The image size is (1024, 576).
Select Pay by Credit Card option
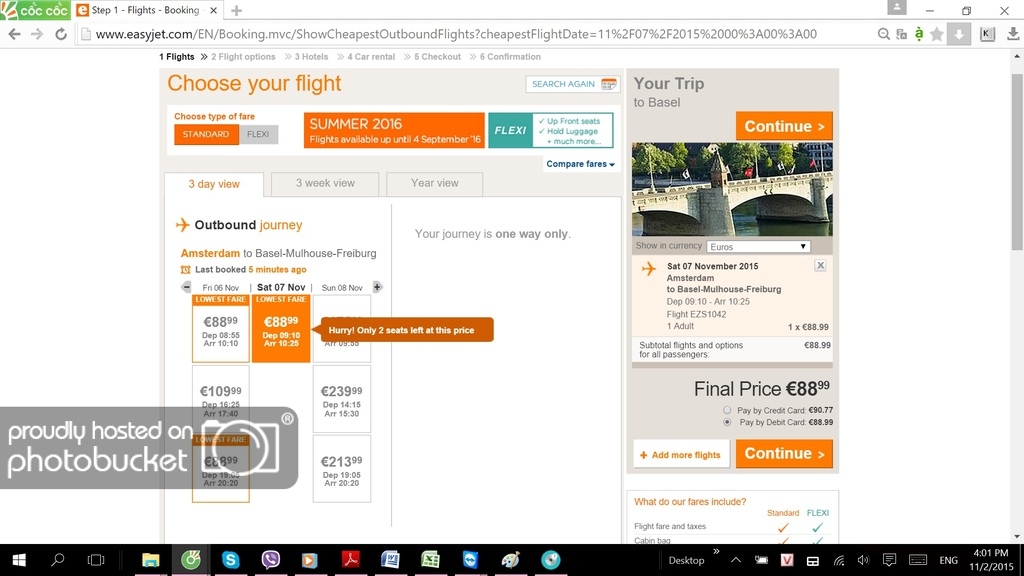pyautogui.click(x=727, y=410)
